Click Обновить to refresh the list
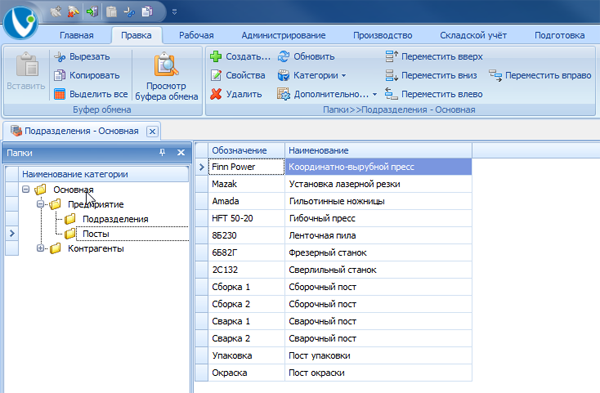This screenshot has height=393, width=600. (306, 57)
